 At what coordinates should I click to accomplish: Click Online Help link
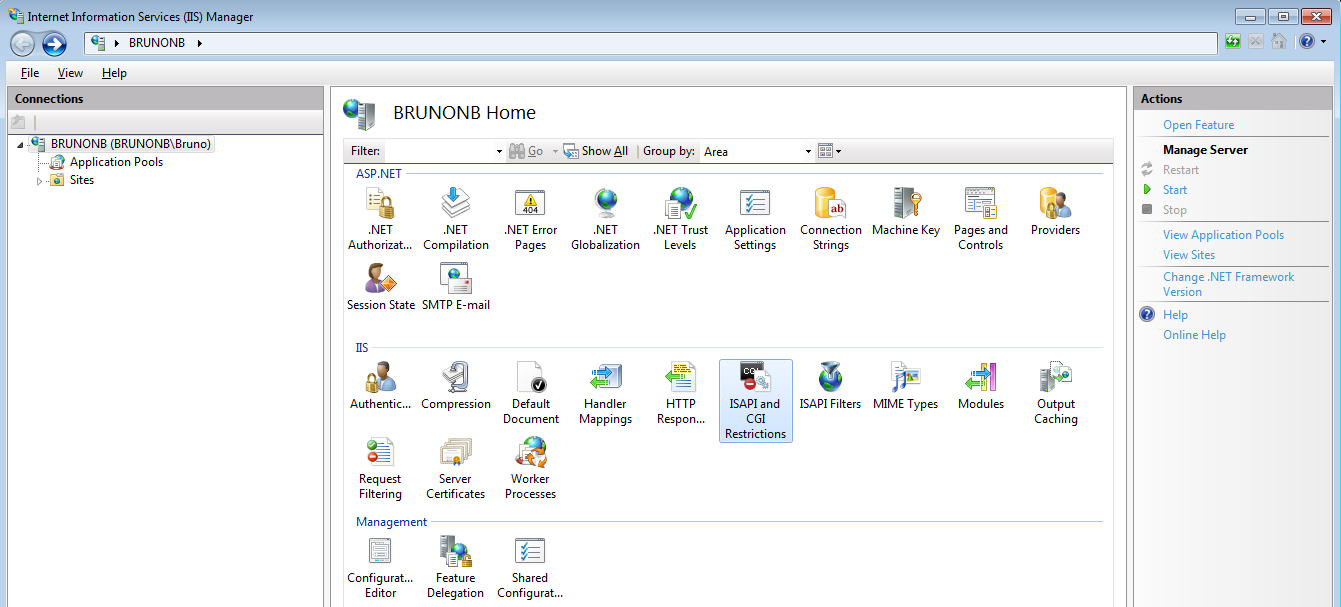[x=1194, y=335]
